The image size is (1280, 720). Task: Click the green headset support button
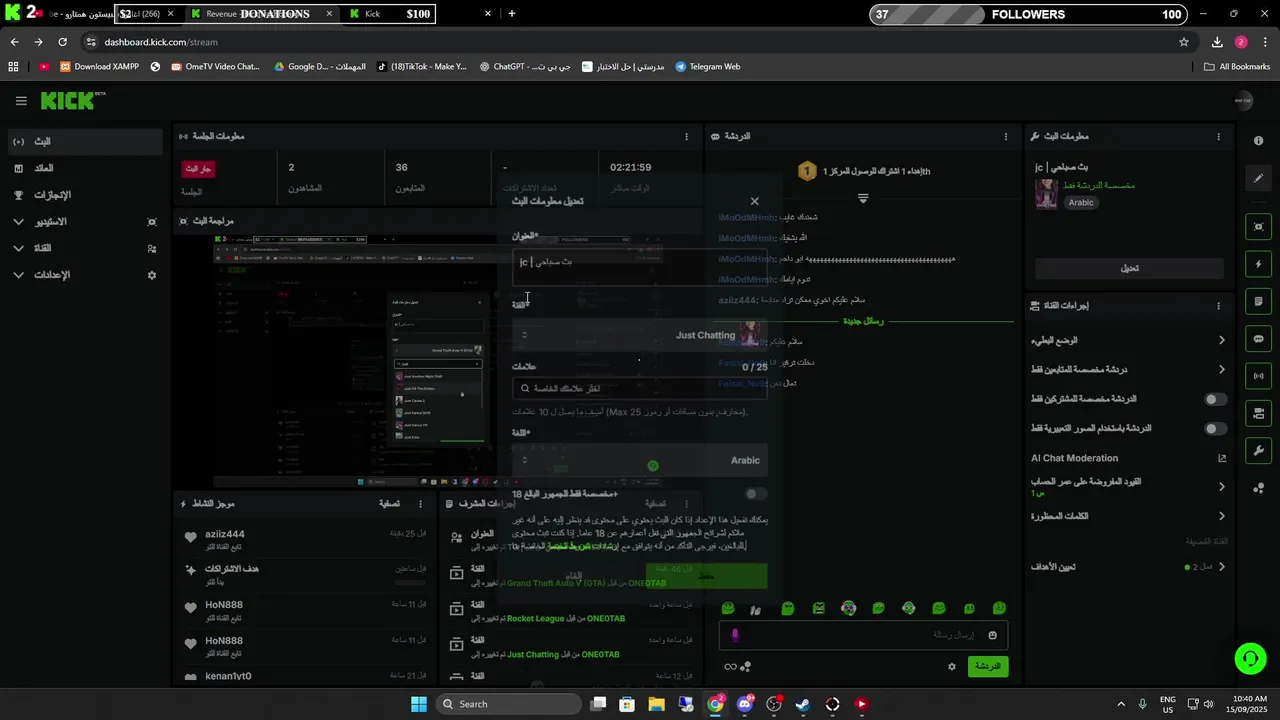coord(1250,658)
